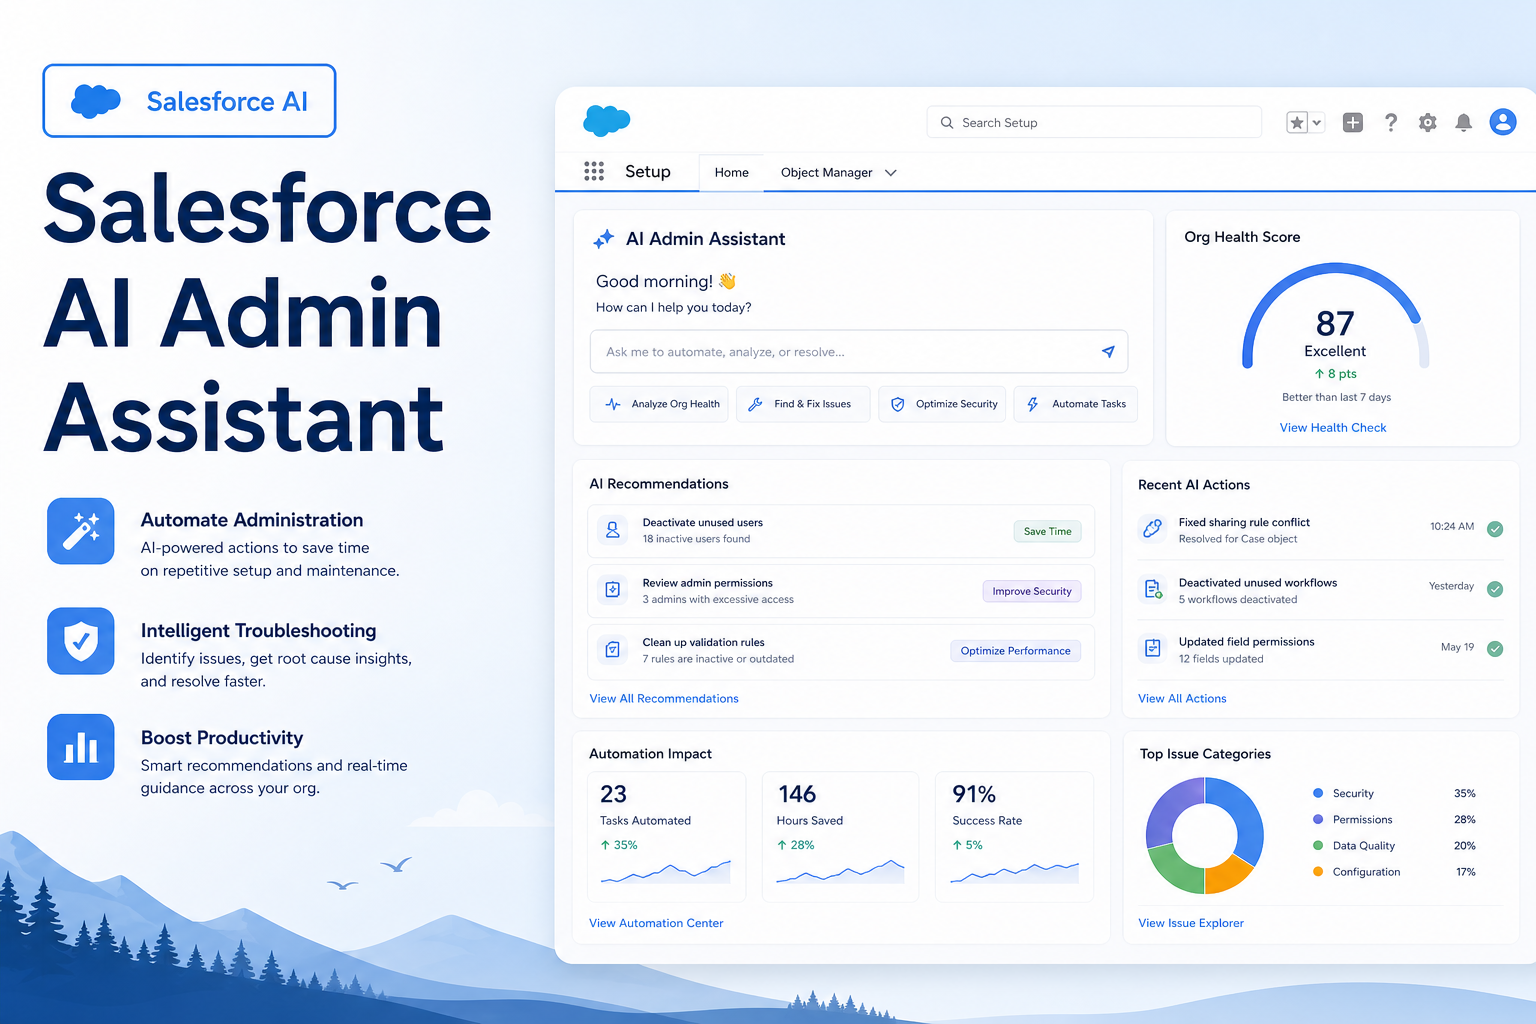
Task: Expand the Favorites list dropdown arrow
Action: tap(1317, 123)
